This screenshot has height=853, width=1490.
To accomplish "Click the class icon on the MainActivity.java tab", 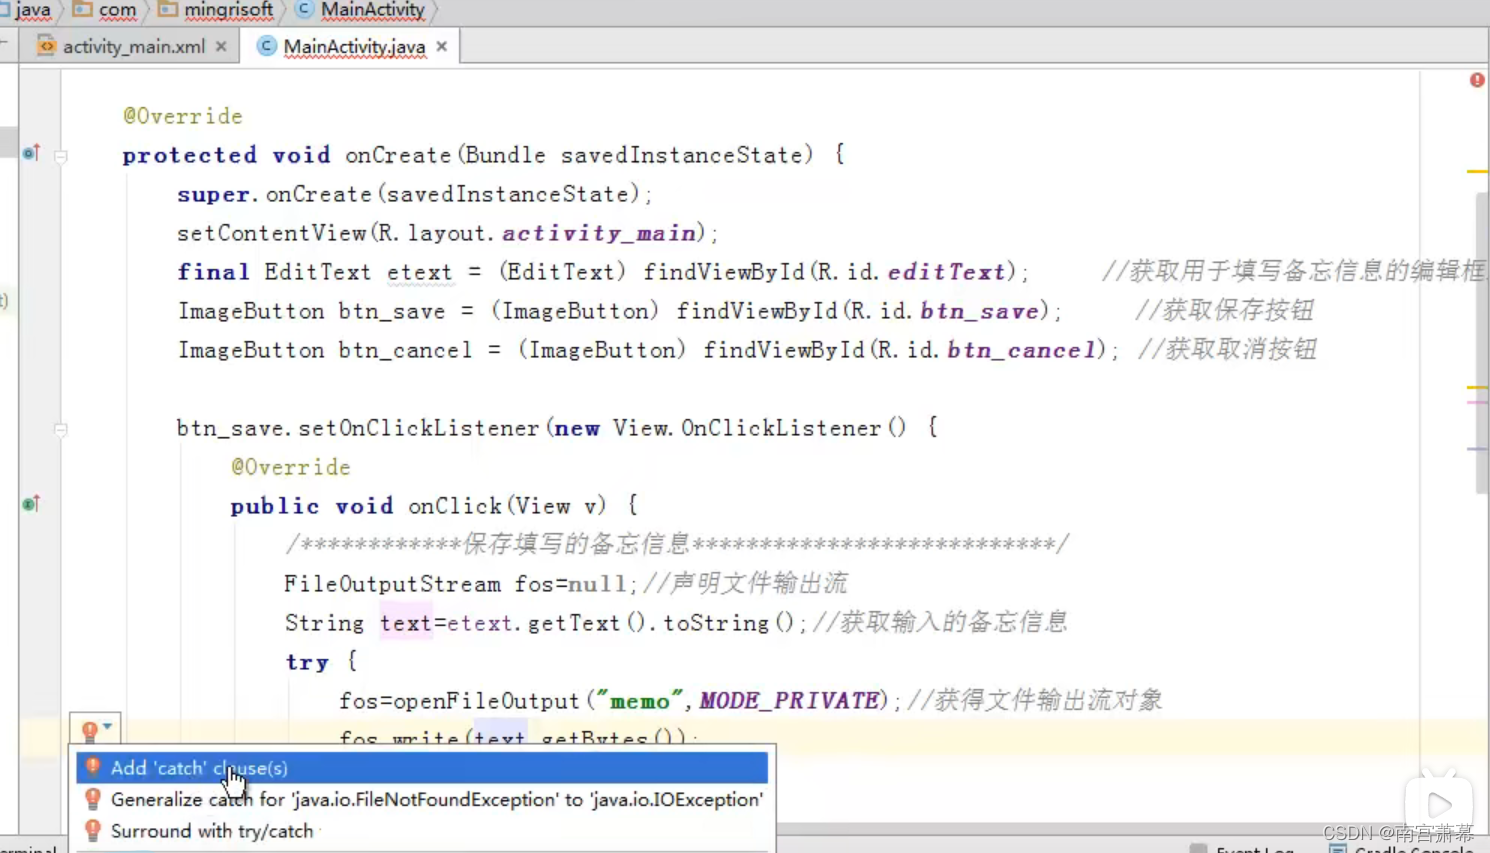I will point(266,46).
